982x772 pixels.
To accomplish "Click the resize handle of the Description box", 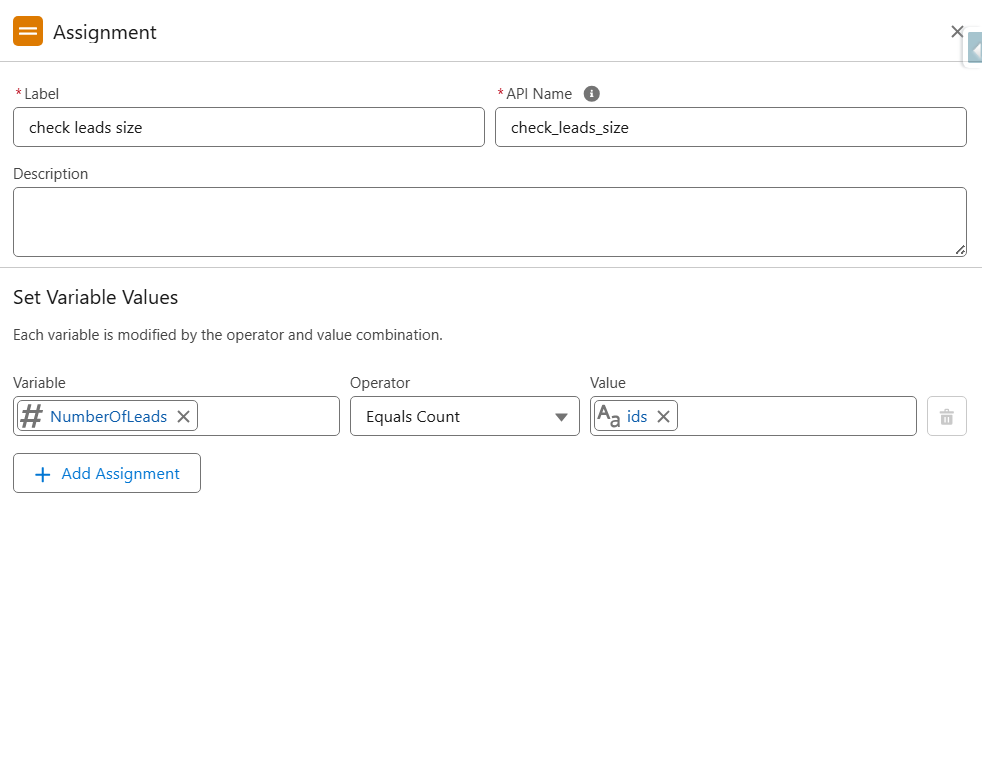I will (961, 252).
